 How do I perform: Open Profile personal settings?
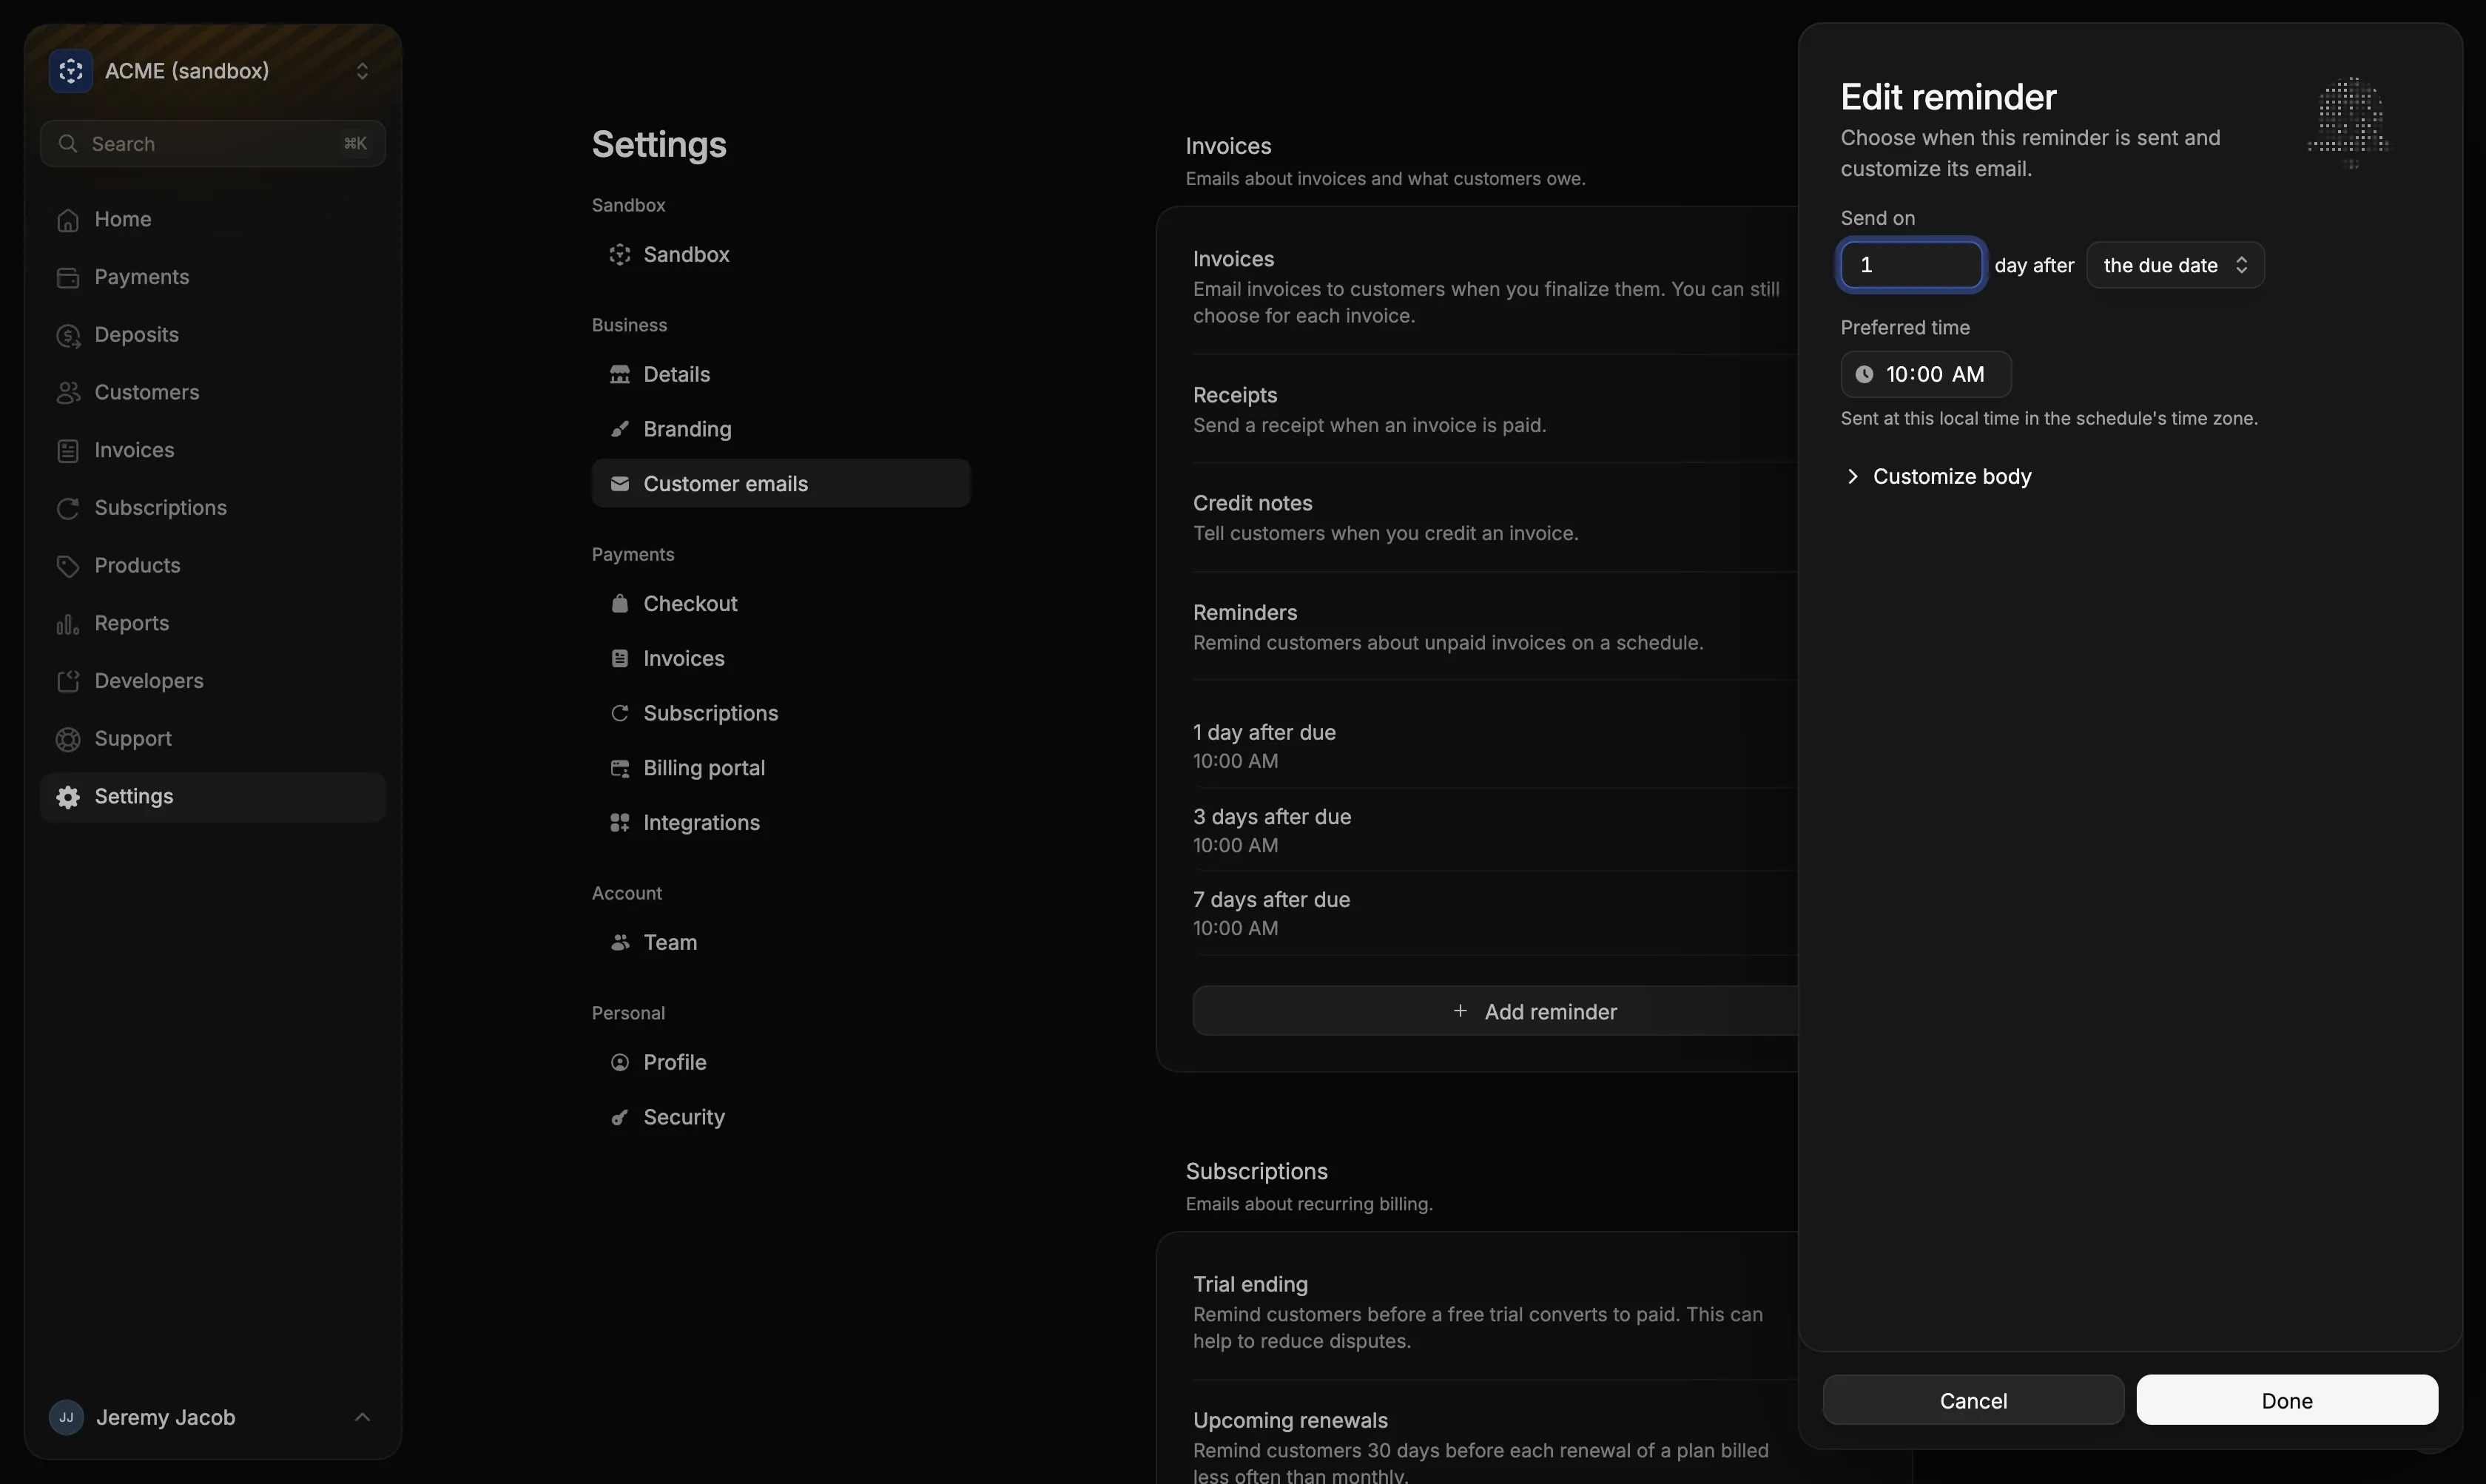[780, 1063]
